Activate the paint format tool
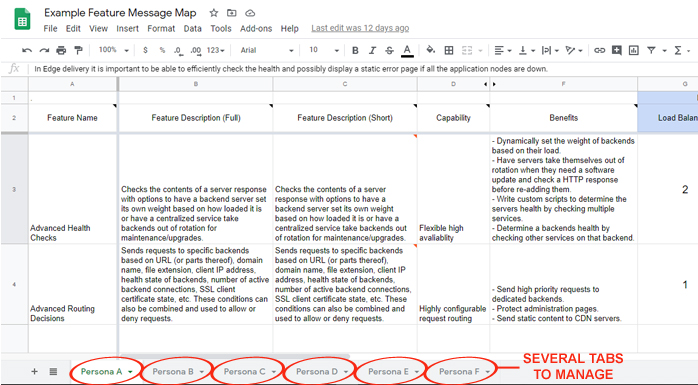Viewport: 698px width, 385px height. coord(78,50)
